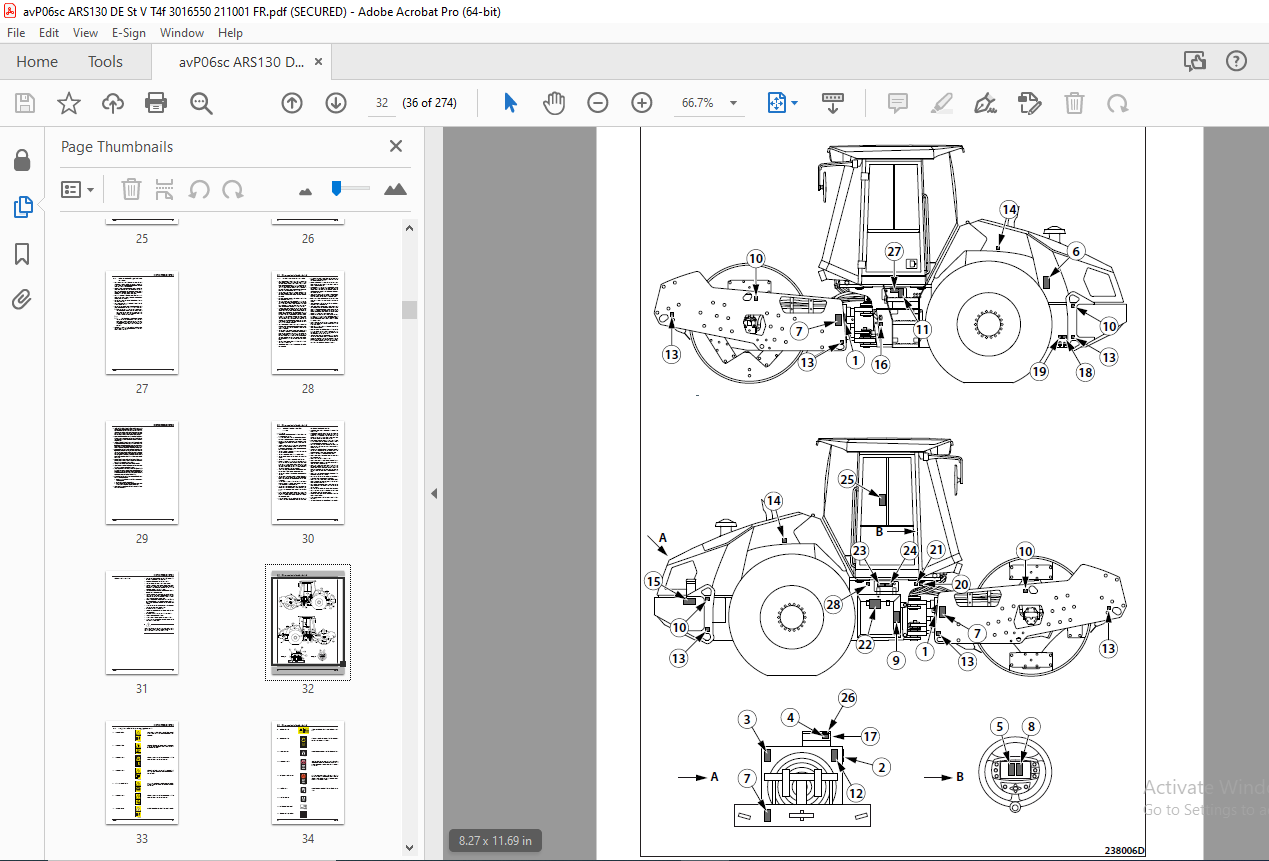Switch to the Home tab
1269x861 pixels.
[x=37, y=62]
